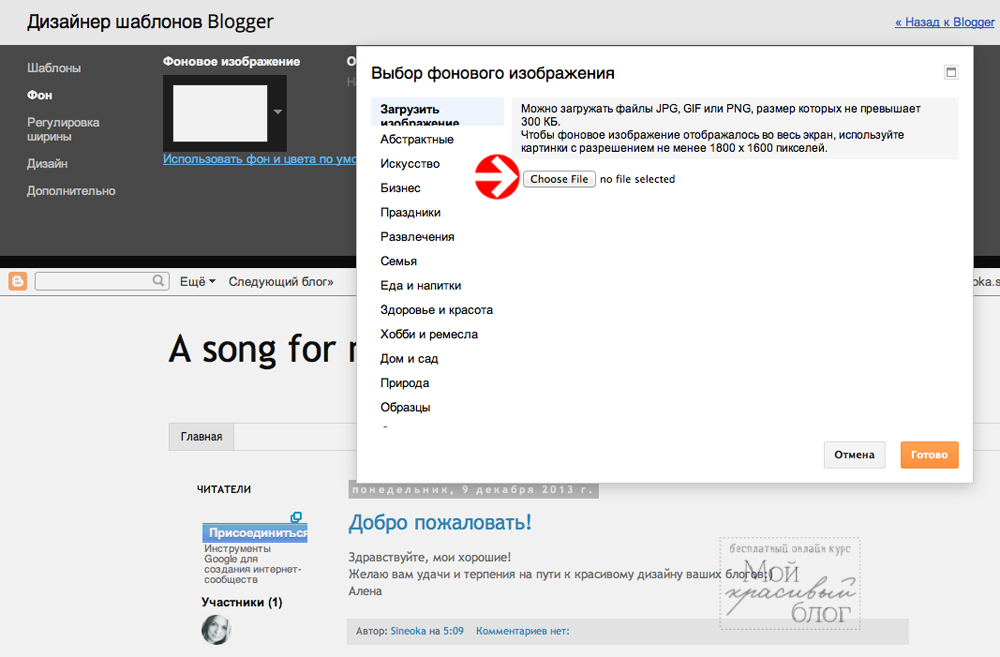Viewport: 1000px width, 657px height.
Task: Click the maximize icon of image dialog
Action: [x=951, y=72]
